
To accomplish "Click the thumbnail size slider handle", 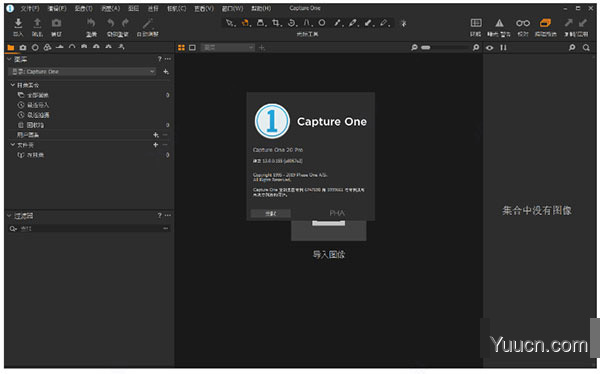I will [x=426, y=47].
